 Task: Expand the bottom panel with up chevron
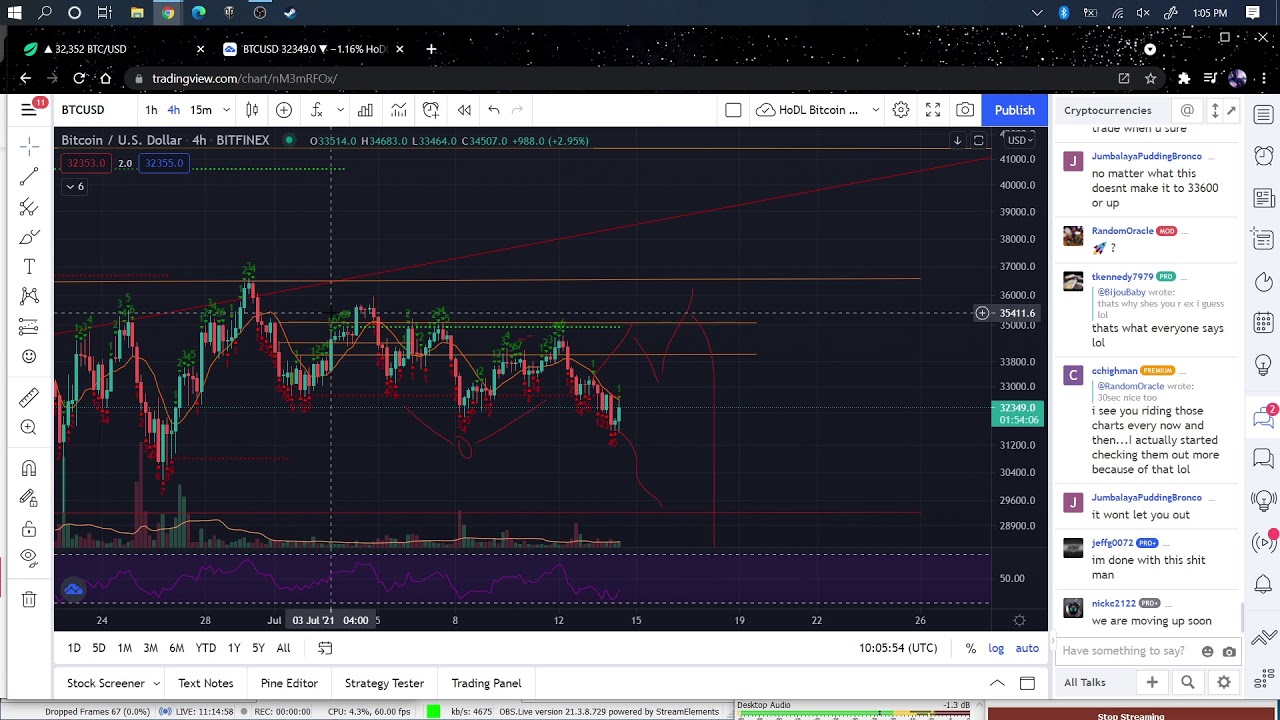[997, 683]
